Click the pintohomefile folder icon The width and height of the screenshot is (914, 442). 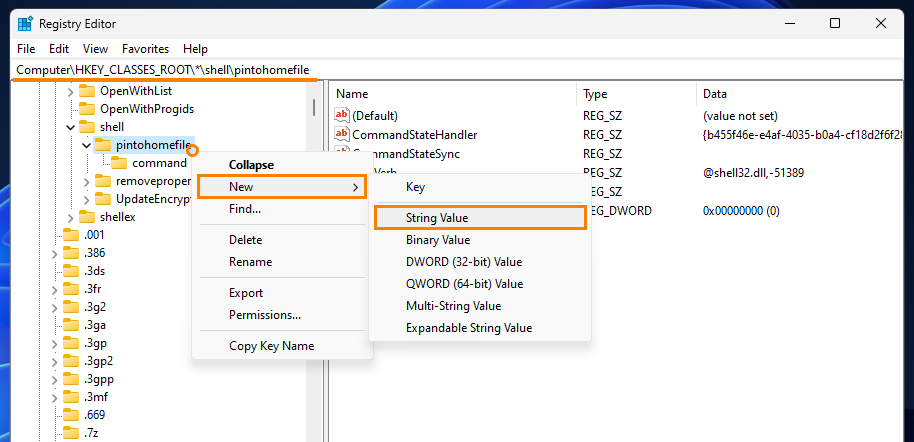pyautogui.click(x=103, y=145)
